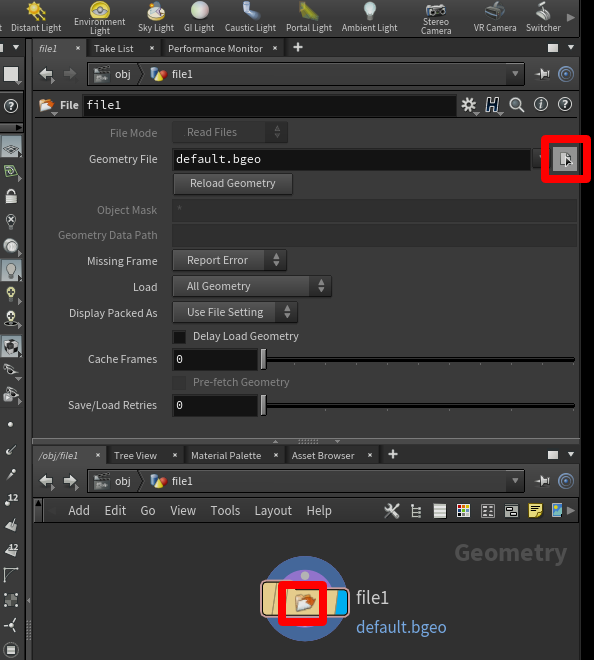594x660 pixels.
Task: Toggle the file1 node bypass flag
Action: point(269,599)
